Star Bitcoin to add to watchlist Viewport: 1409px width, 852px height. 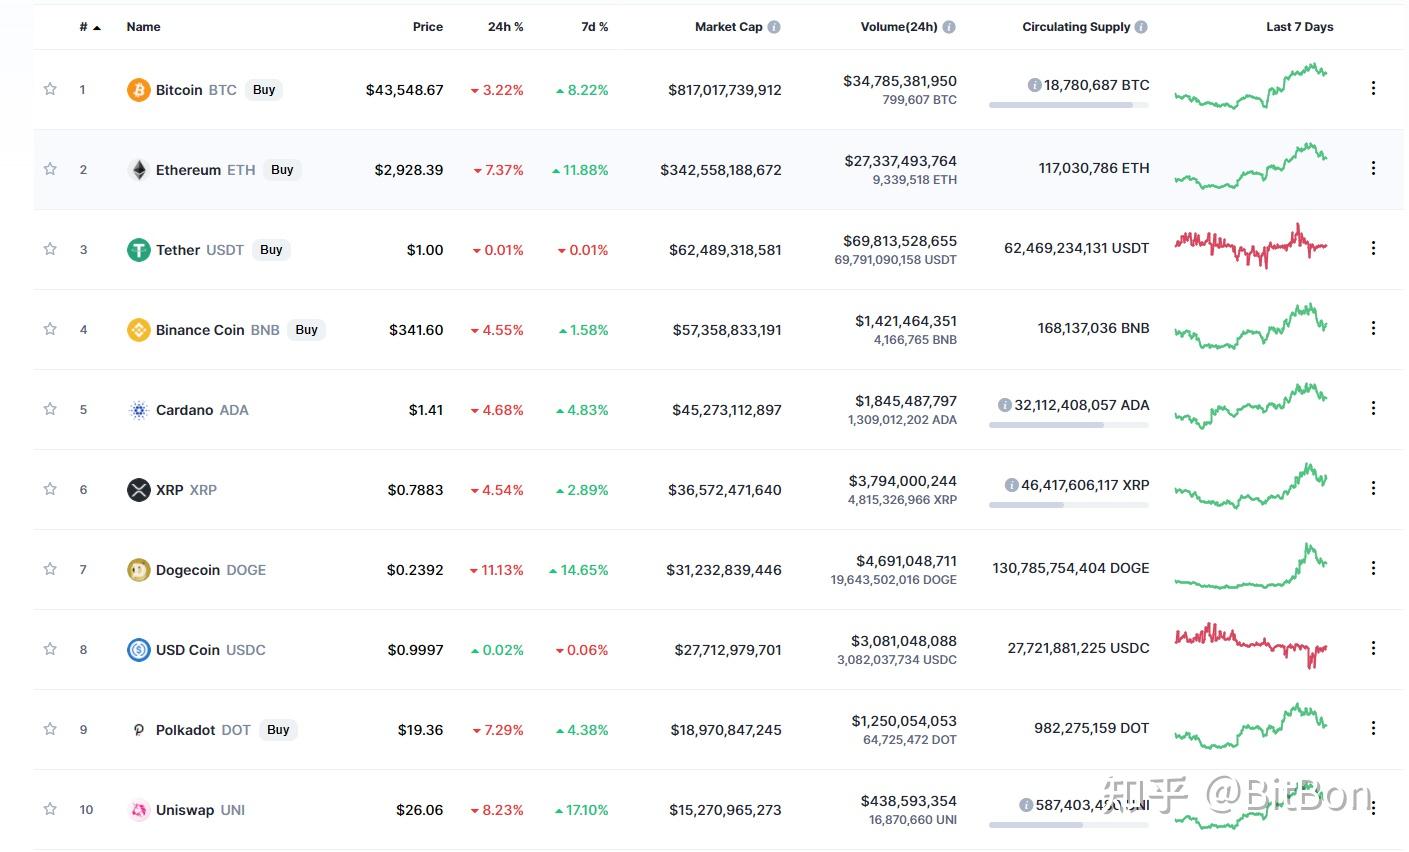50,89
